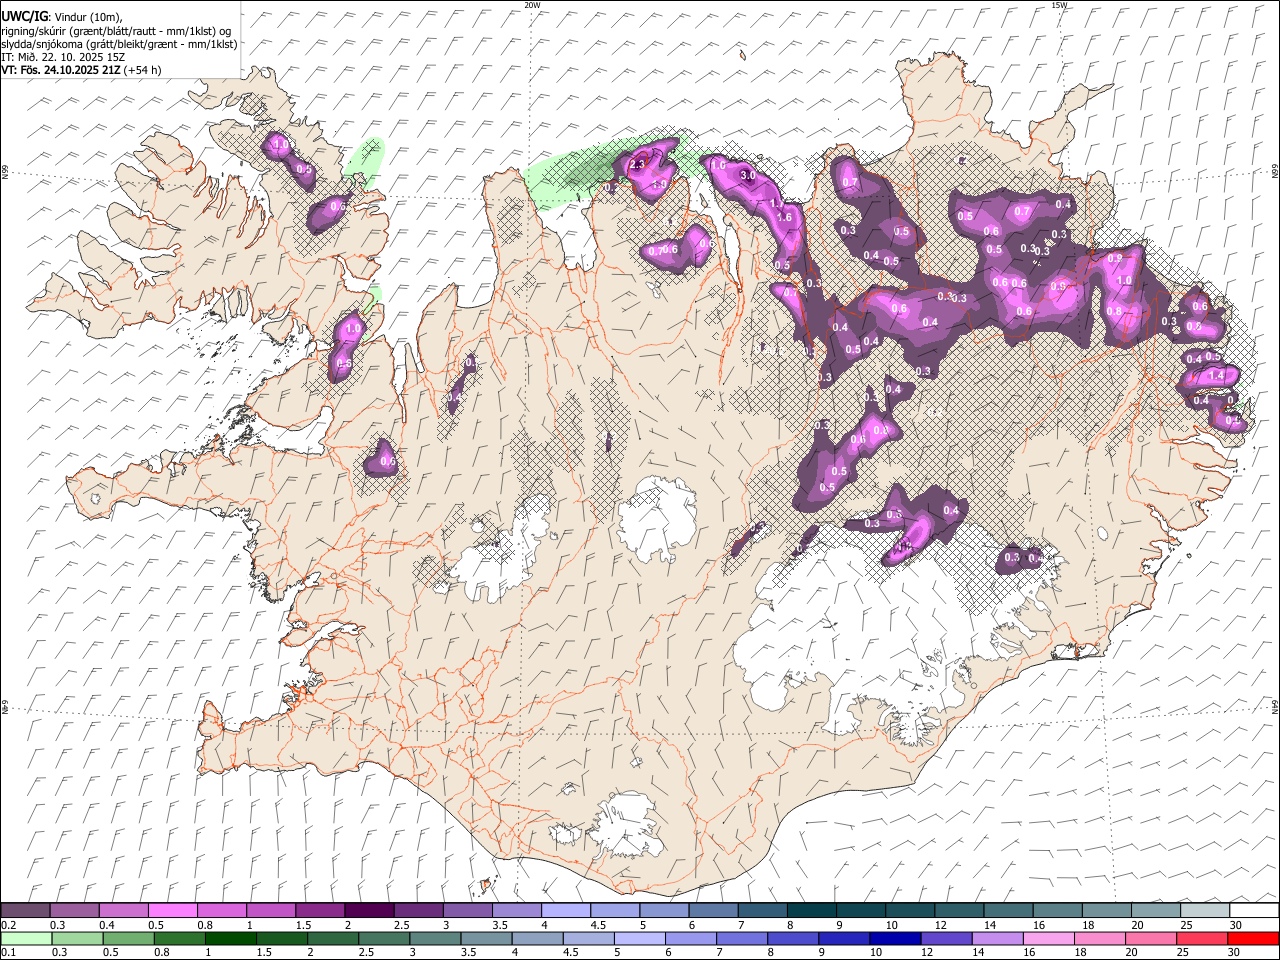Pick the bright pink 0.5 swatch in top legend row
This screenshot has height=960, width=1280.
tap(172, 911)
